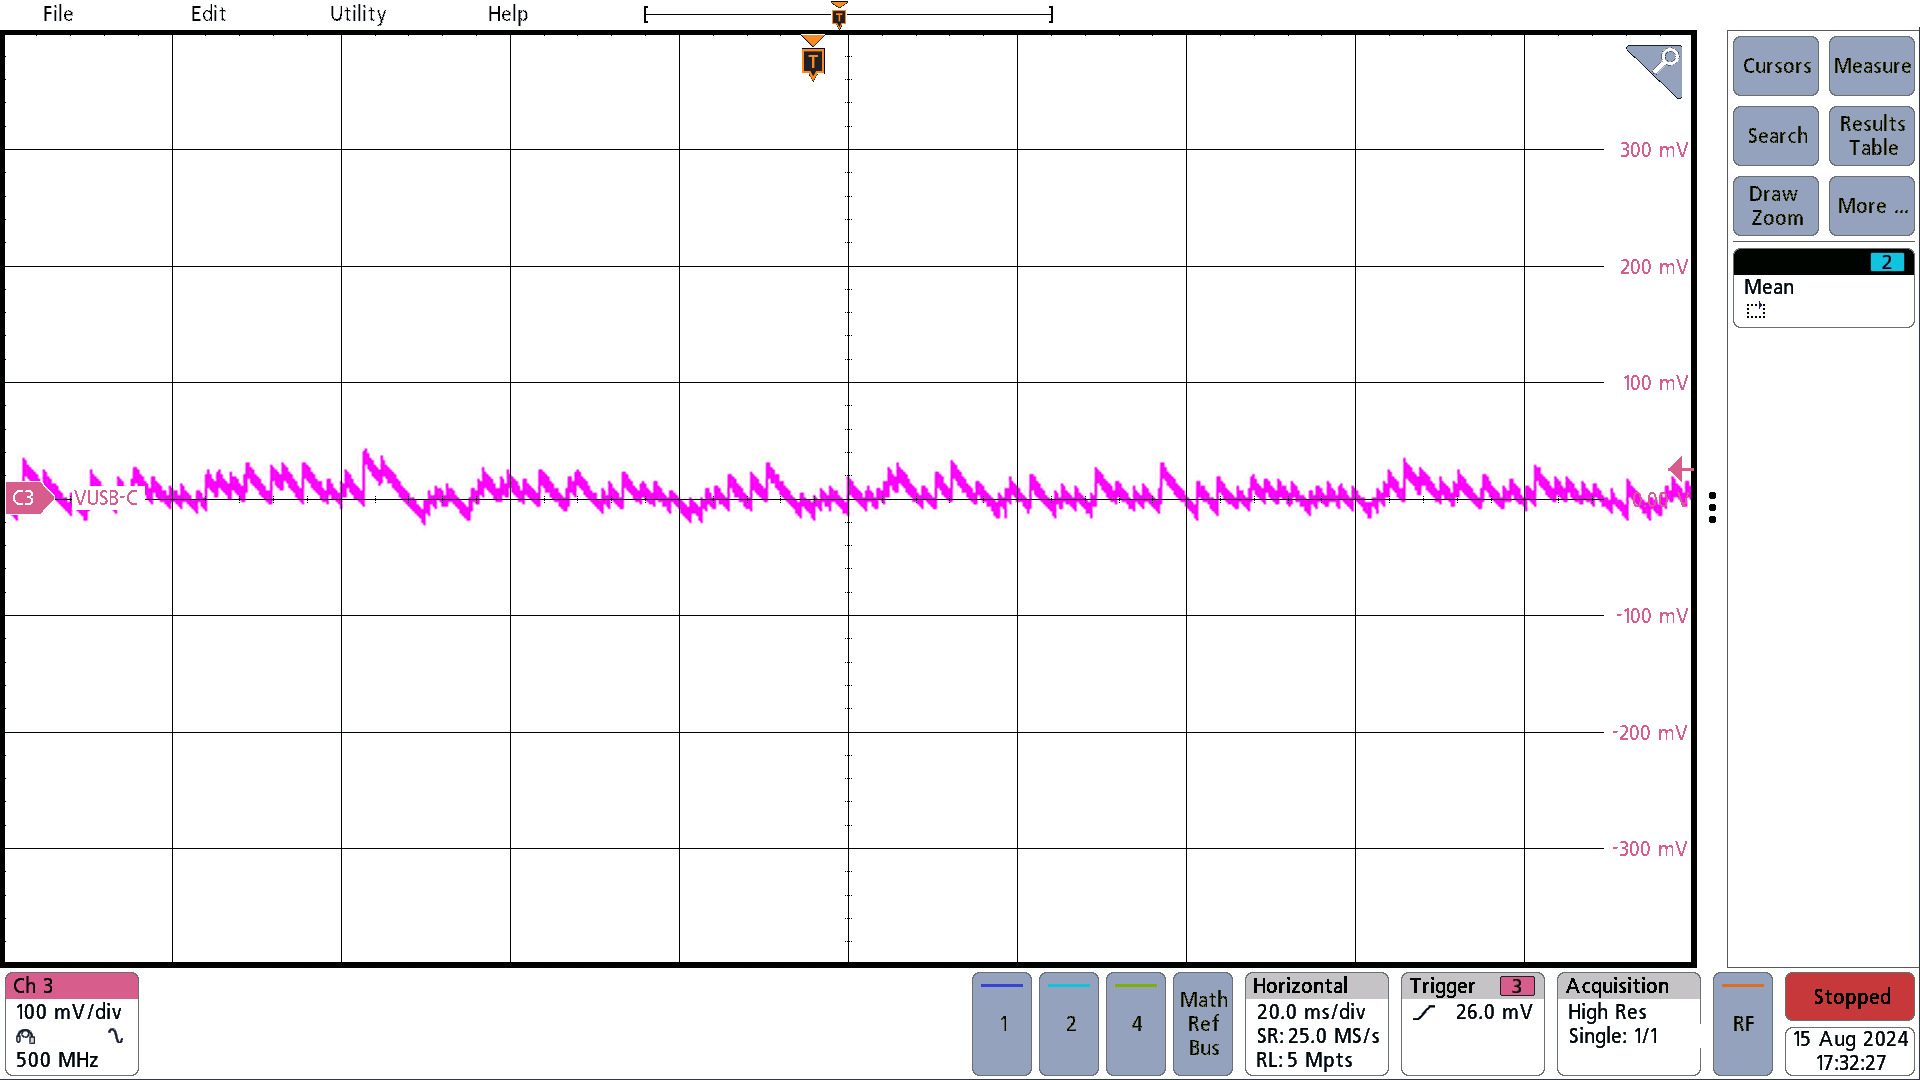Viewport: 1920px width, 1080px height.
Task: Click the coupling icon in Ch 3 badge
Action: tap(116, 1037)
